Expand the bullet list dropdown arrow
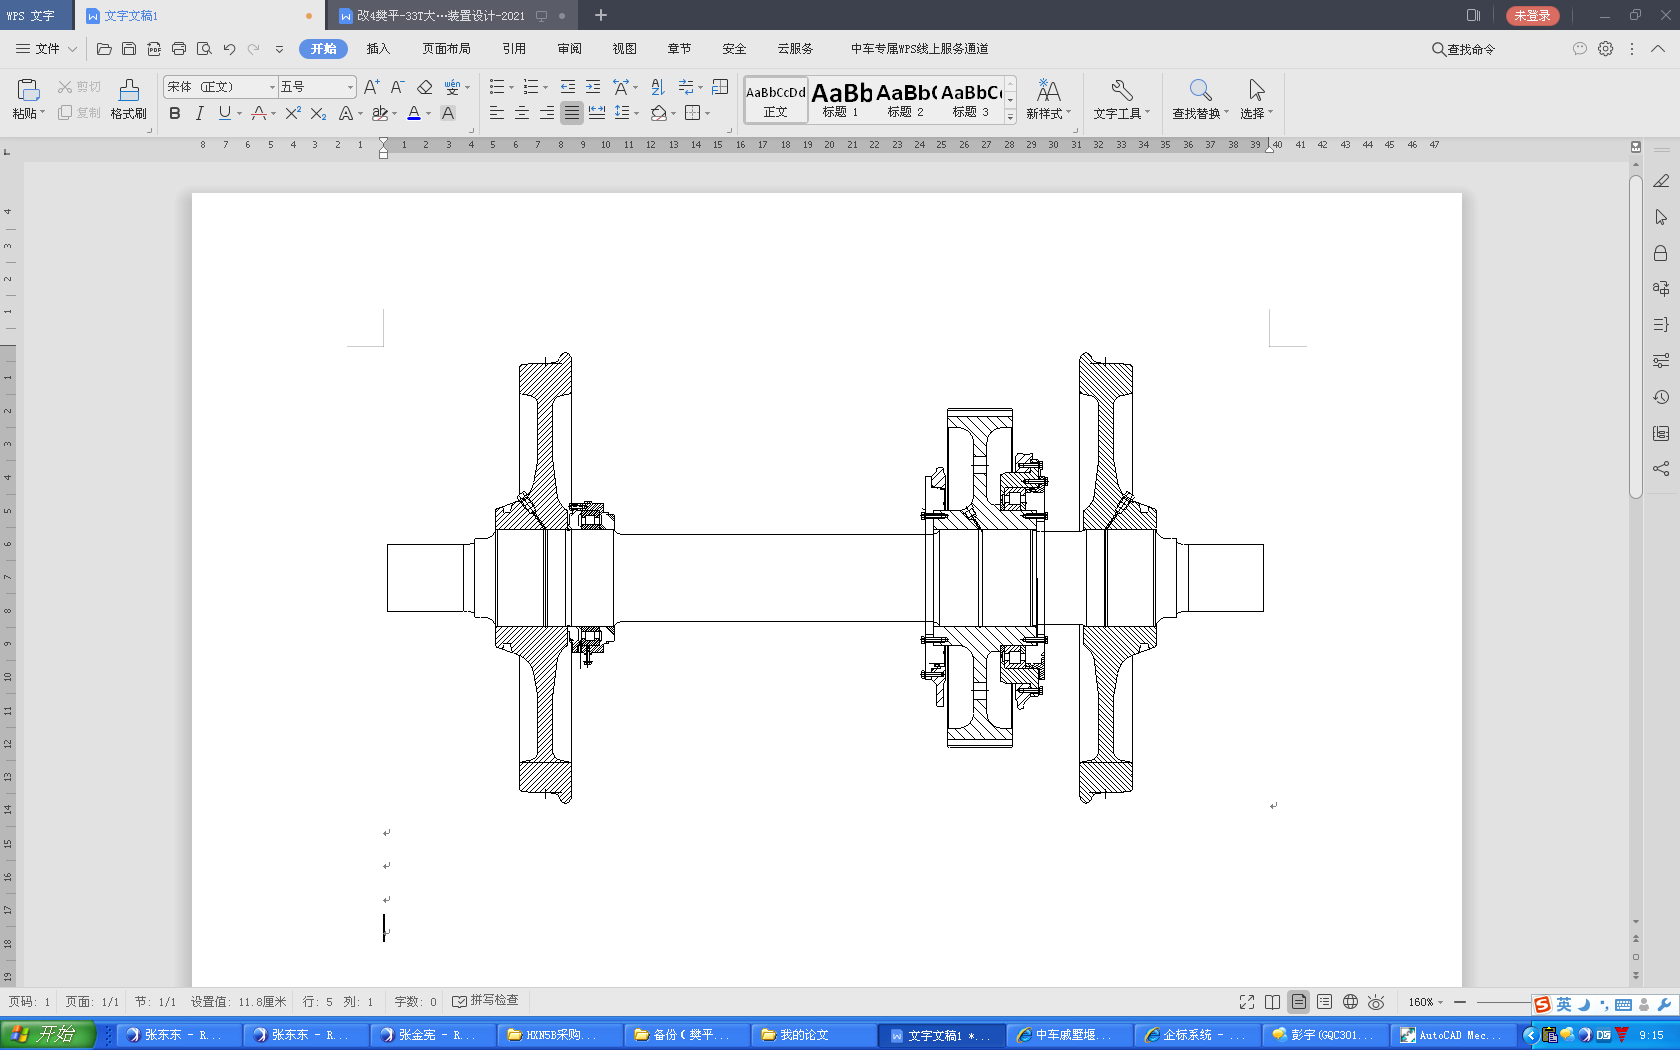1680x1050 pixels. tap(511, 88)
